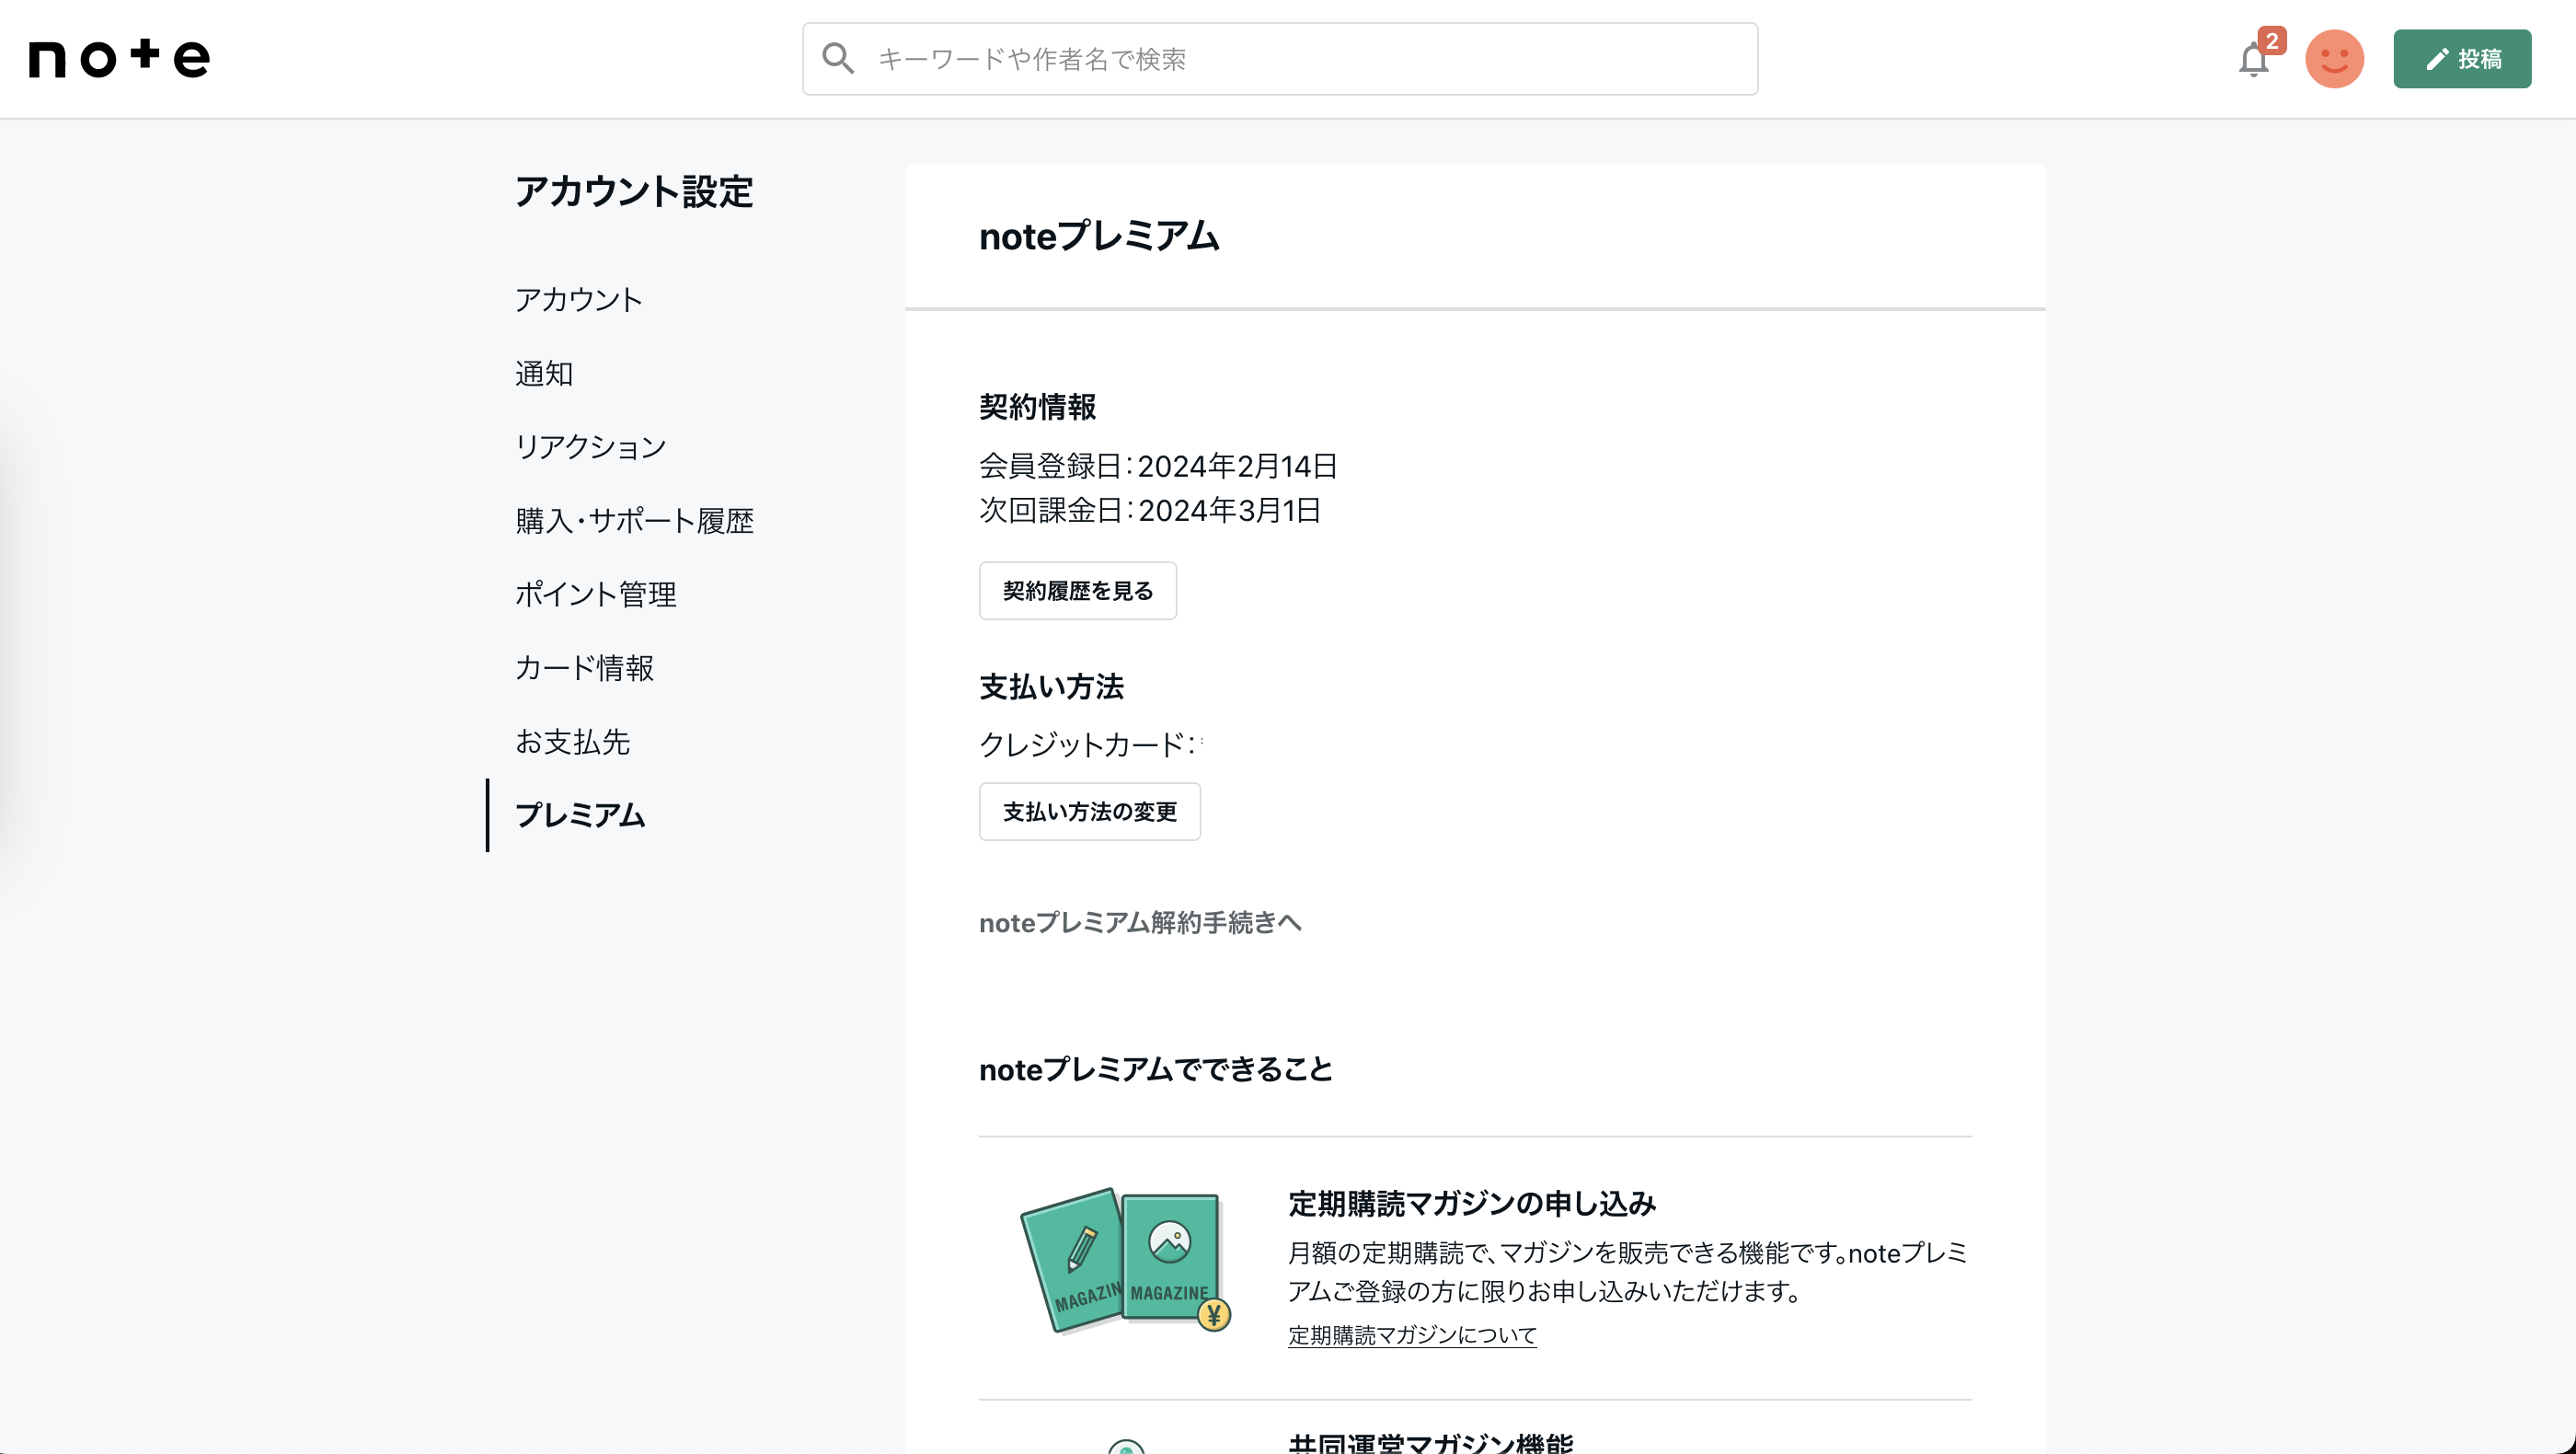Open the 通知 settings menu item
Viewport: 2576px width, 1454px height.
pos(544,373)
